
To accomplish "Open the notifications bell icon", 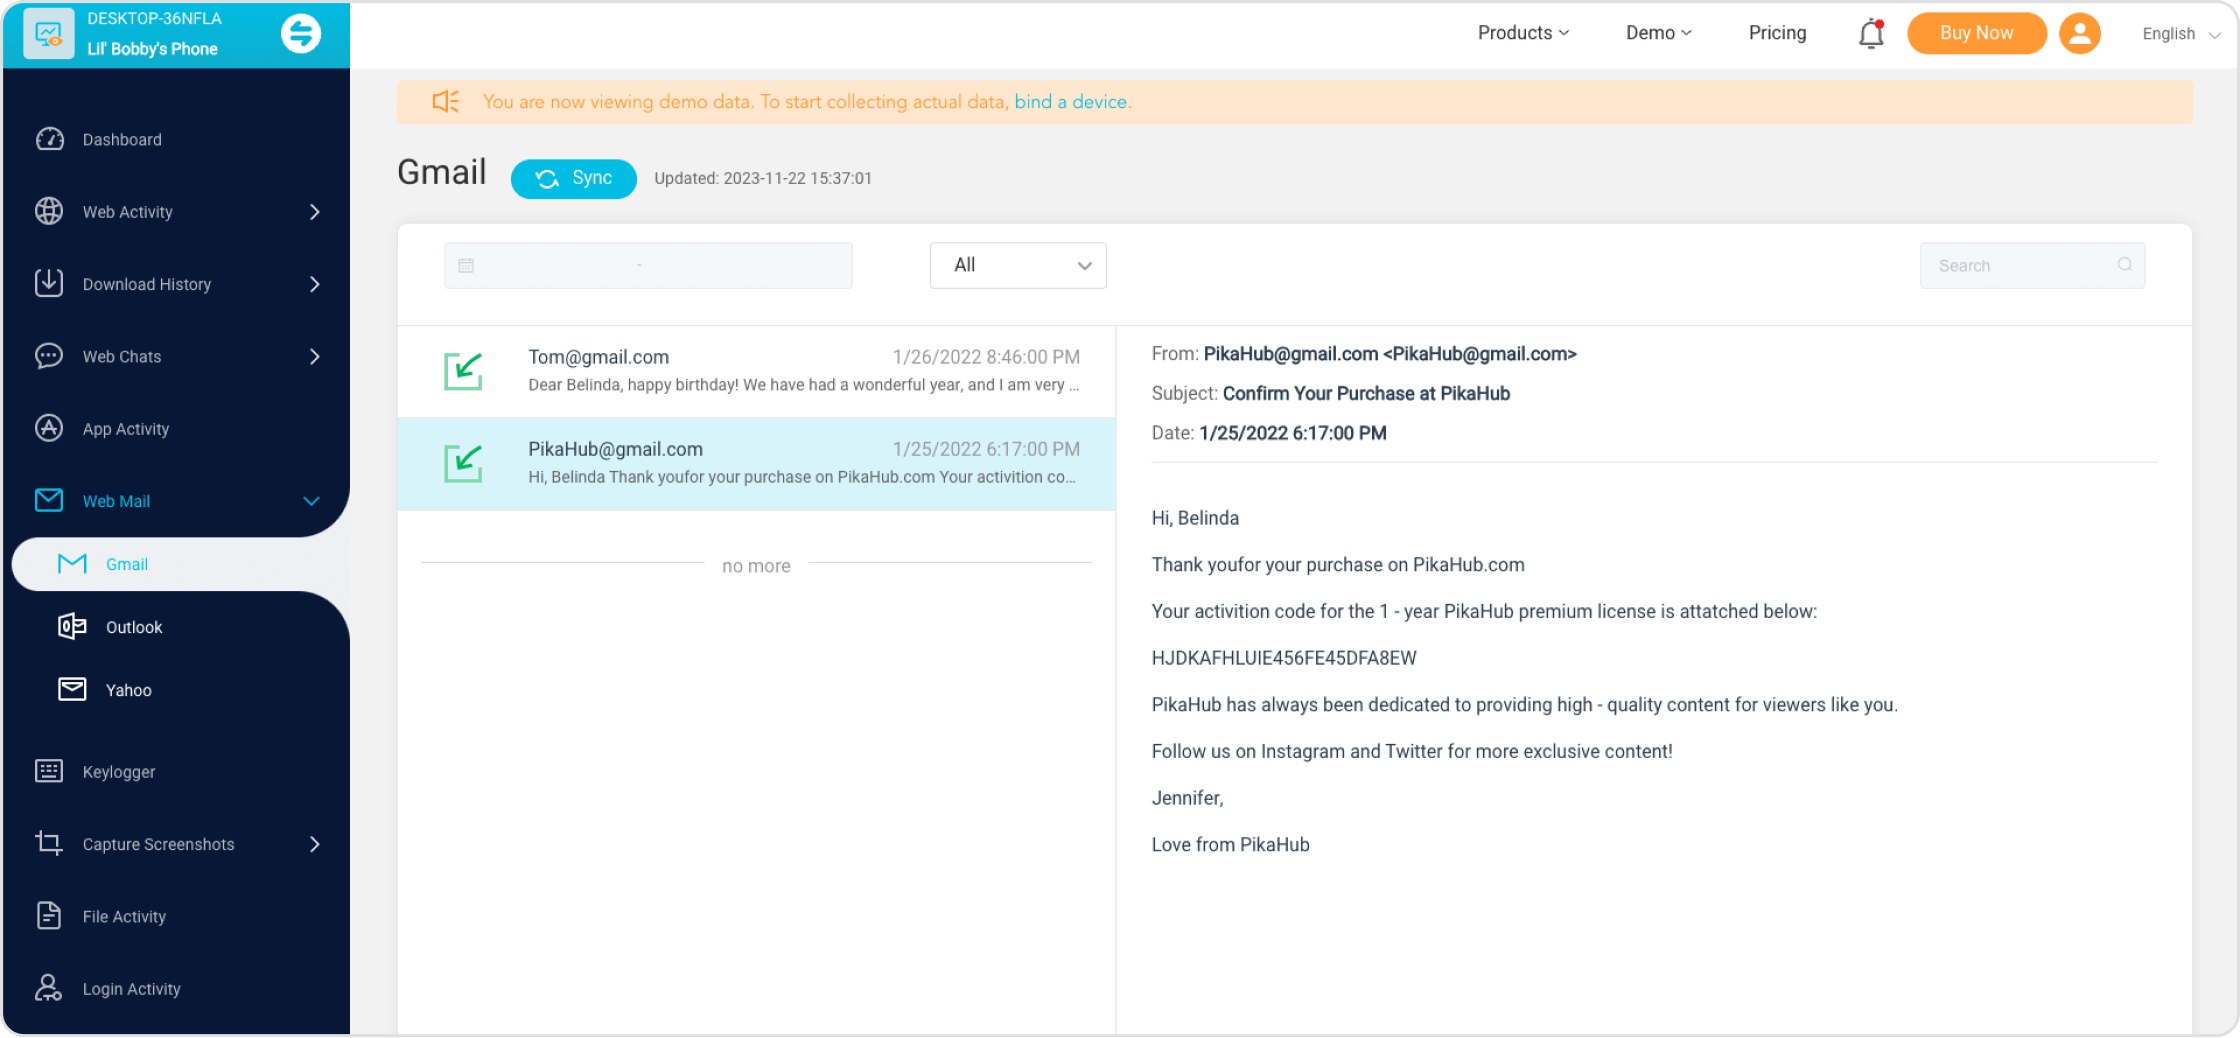I will tap(1871, 34).
